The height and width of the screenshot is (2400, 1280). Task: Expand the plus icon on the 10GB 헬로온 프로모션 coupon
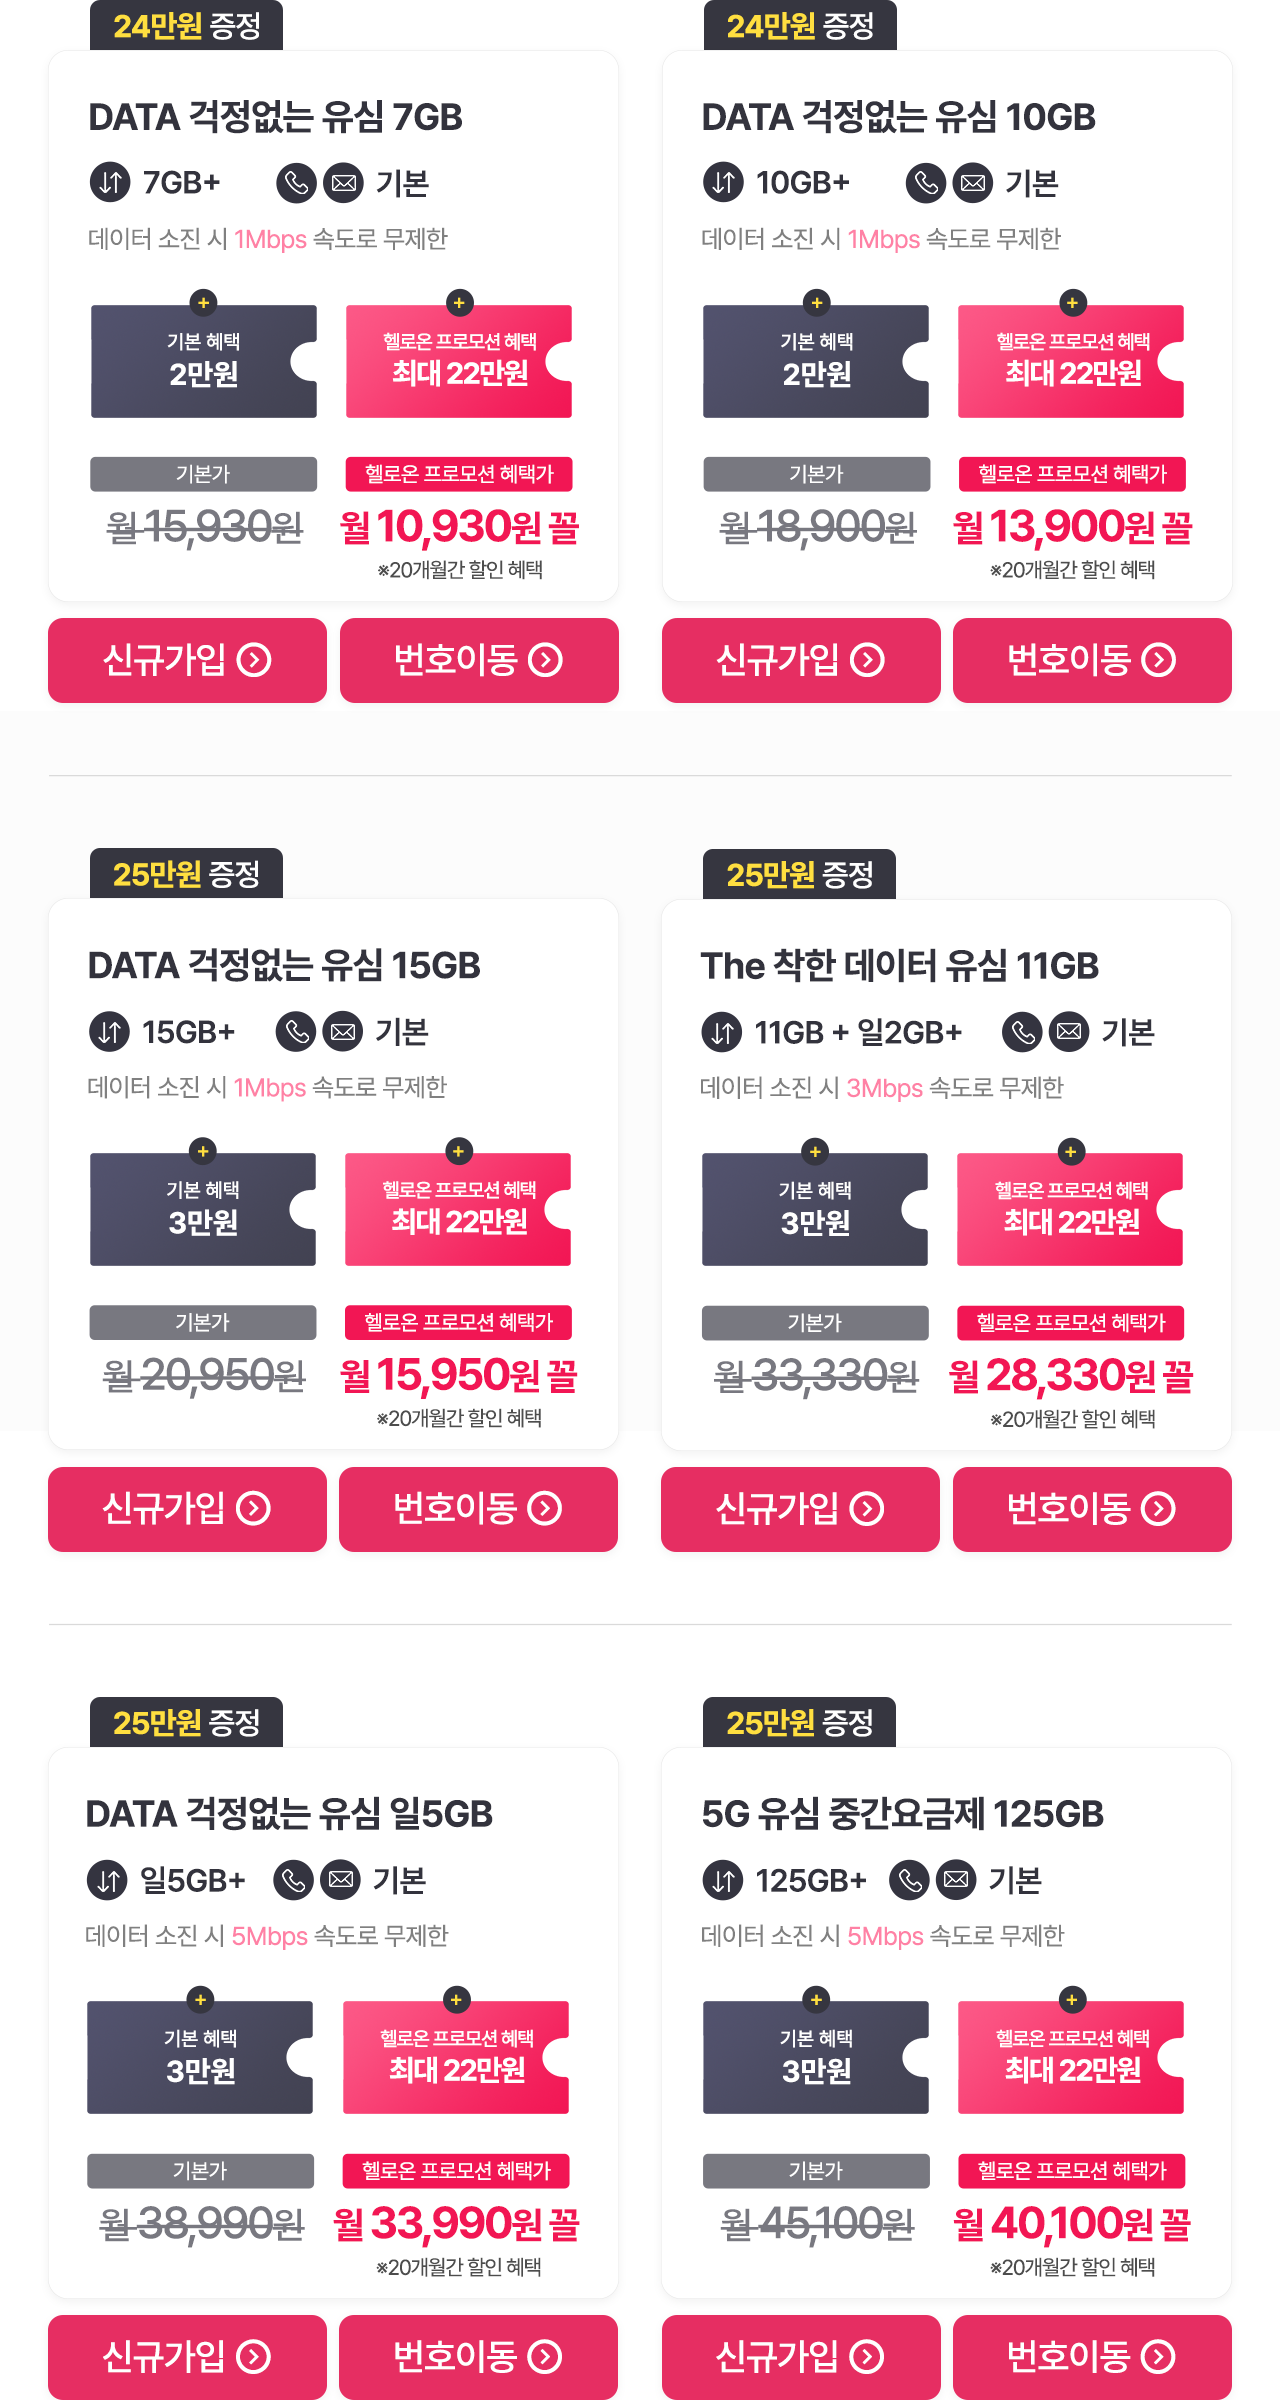pos(1072,303)
